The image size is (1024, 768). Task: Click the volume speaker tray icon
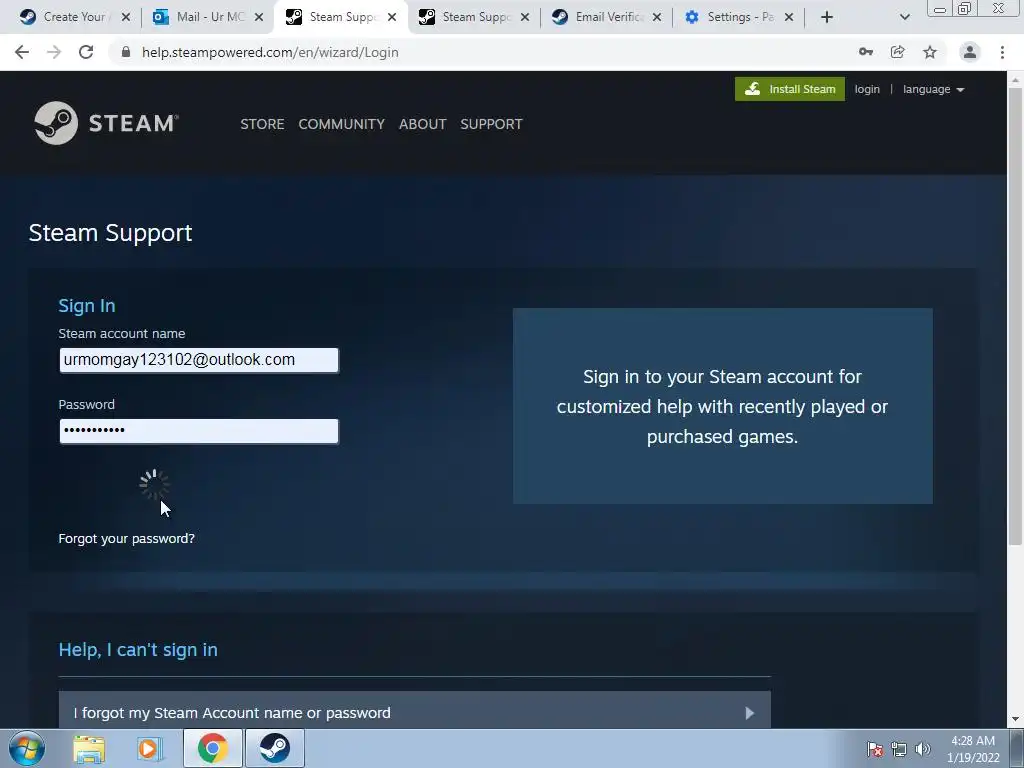point(922,748)
